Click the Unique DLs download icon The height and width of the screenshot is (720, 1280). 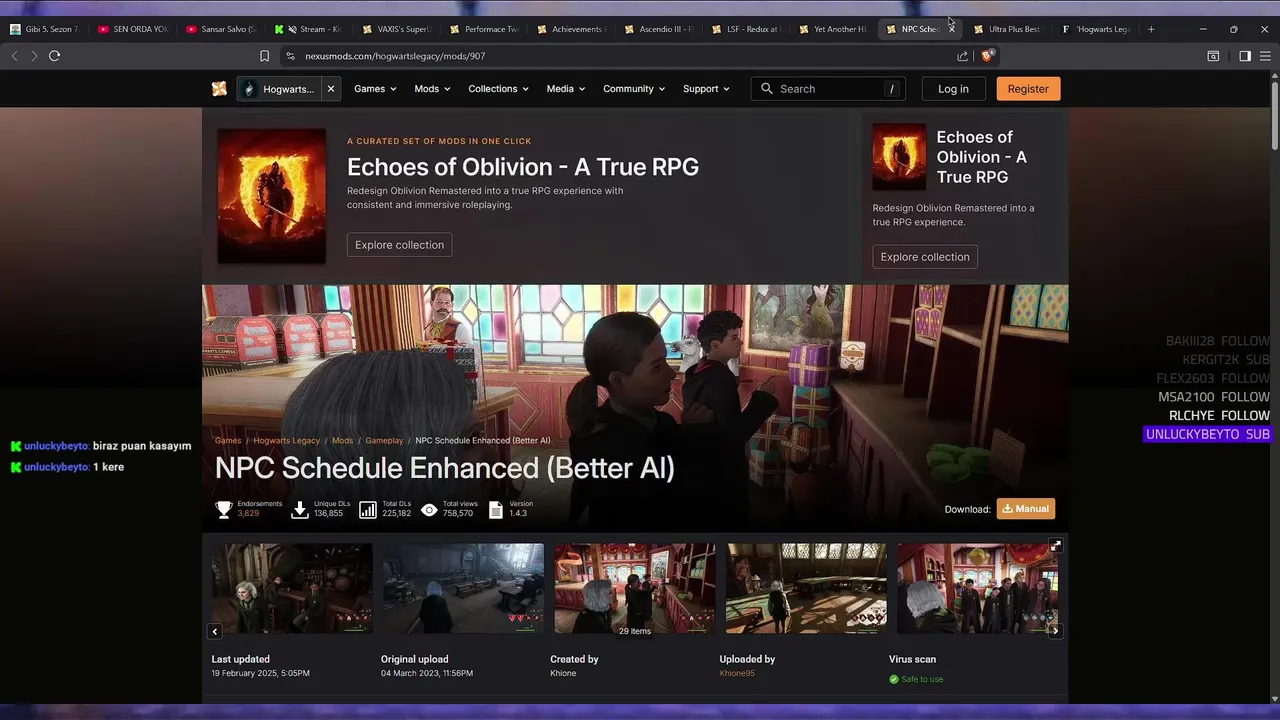300,510
